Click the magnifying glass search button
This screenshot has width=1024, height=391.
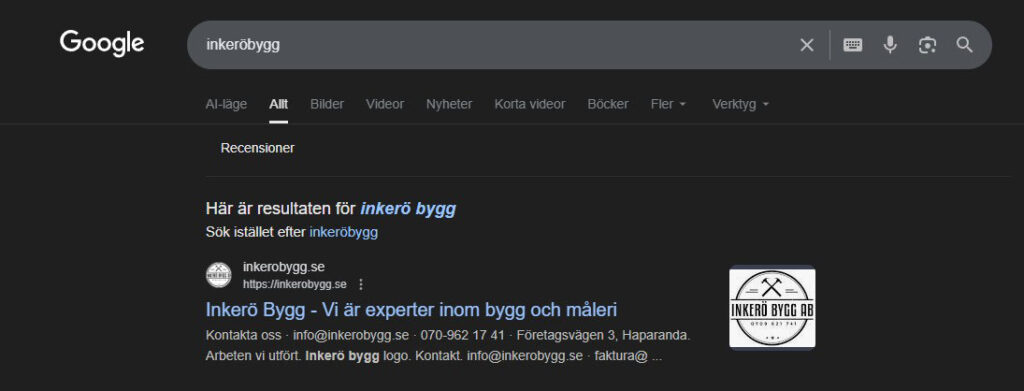(965, 45)
